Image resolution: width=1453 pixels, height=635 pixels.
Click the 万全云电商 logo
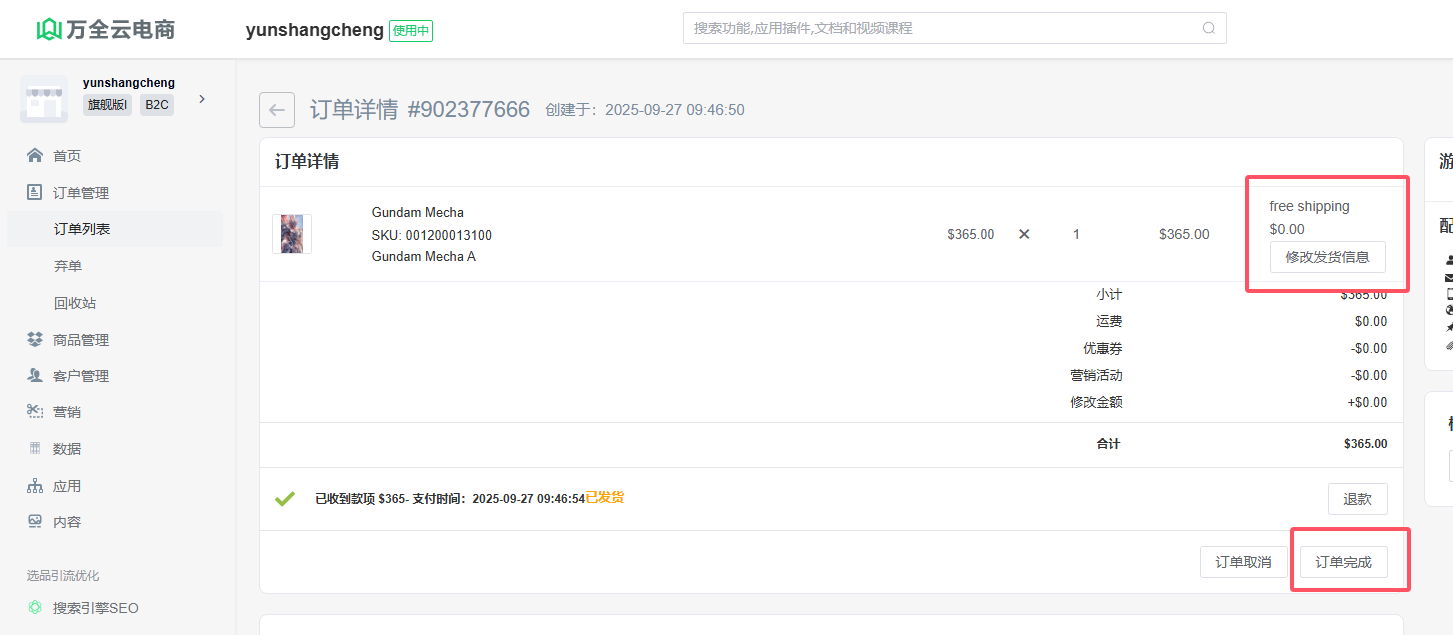point(106,30)
